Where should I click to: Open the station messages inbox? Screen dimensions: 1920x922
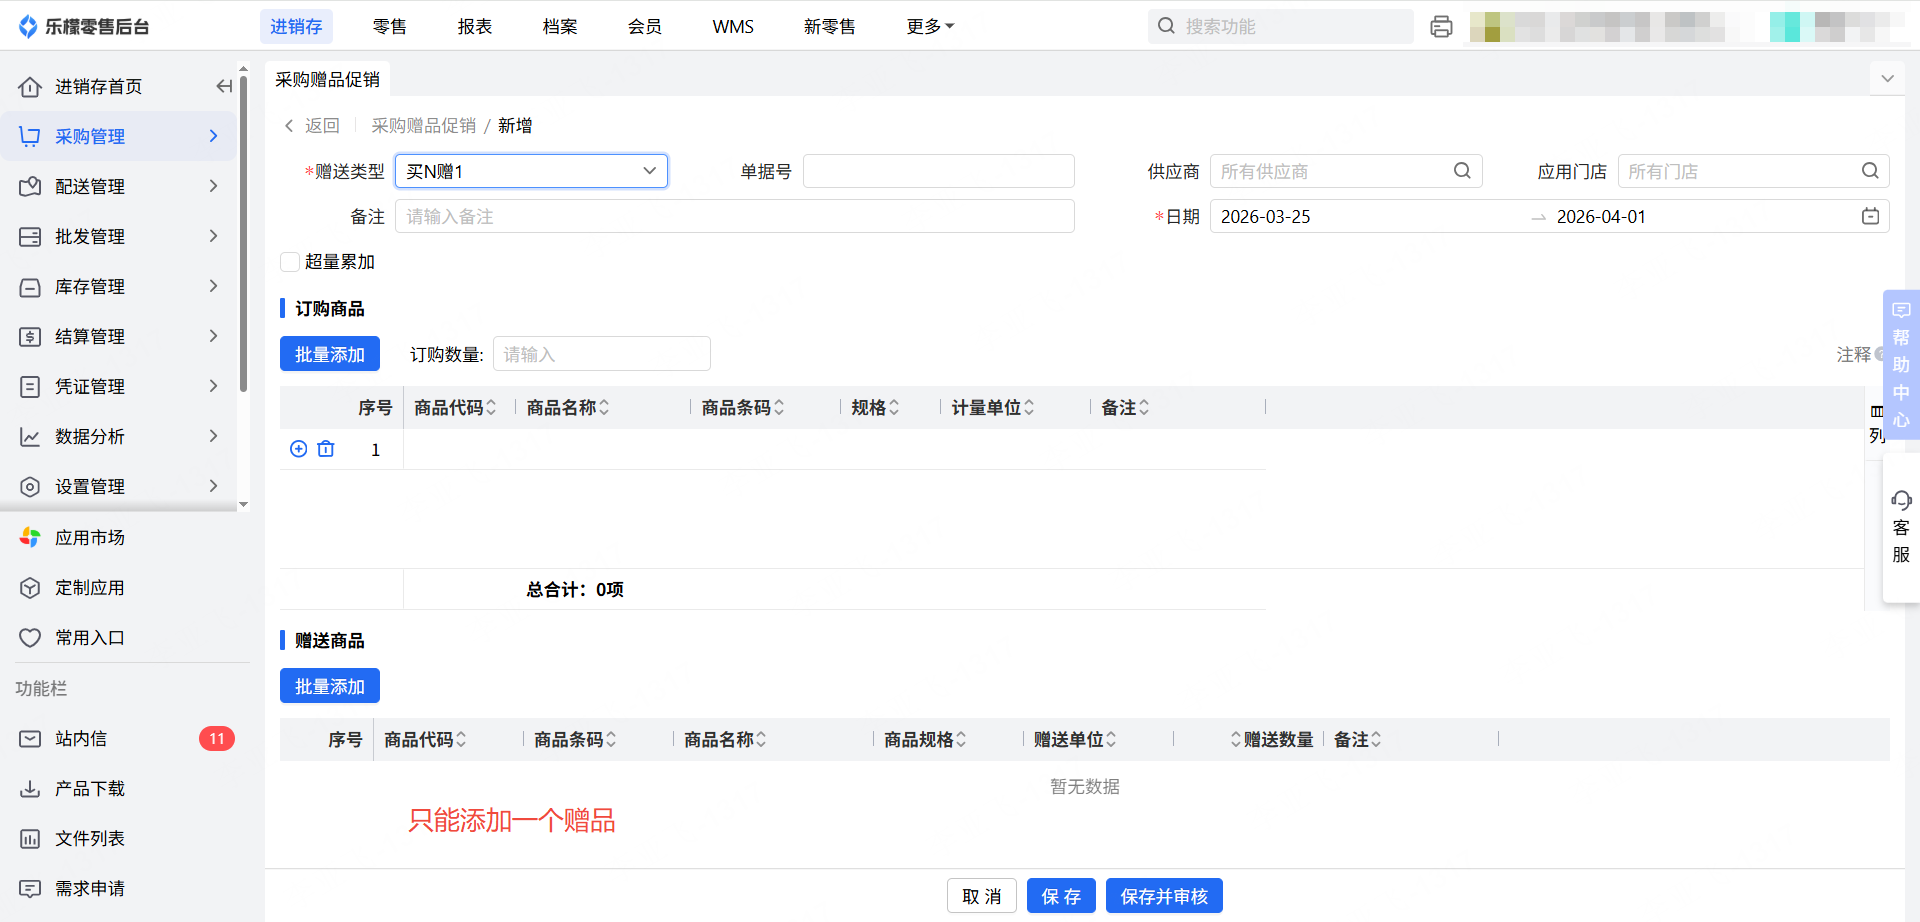pyautogui.click(x=81, y=739)
